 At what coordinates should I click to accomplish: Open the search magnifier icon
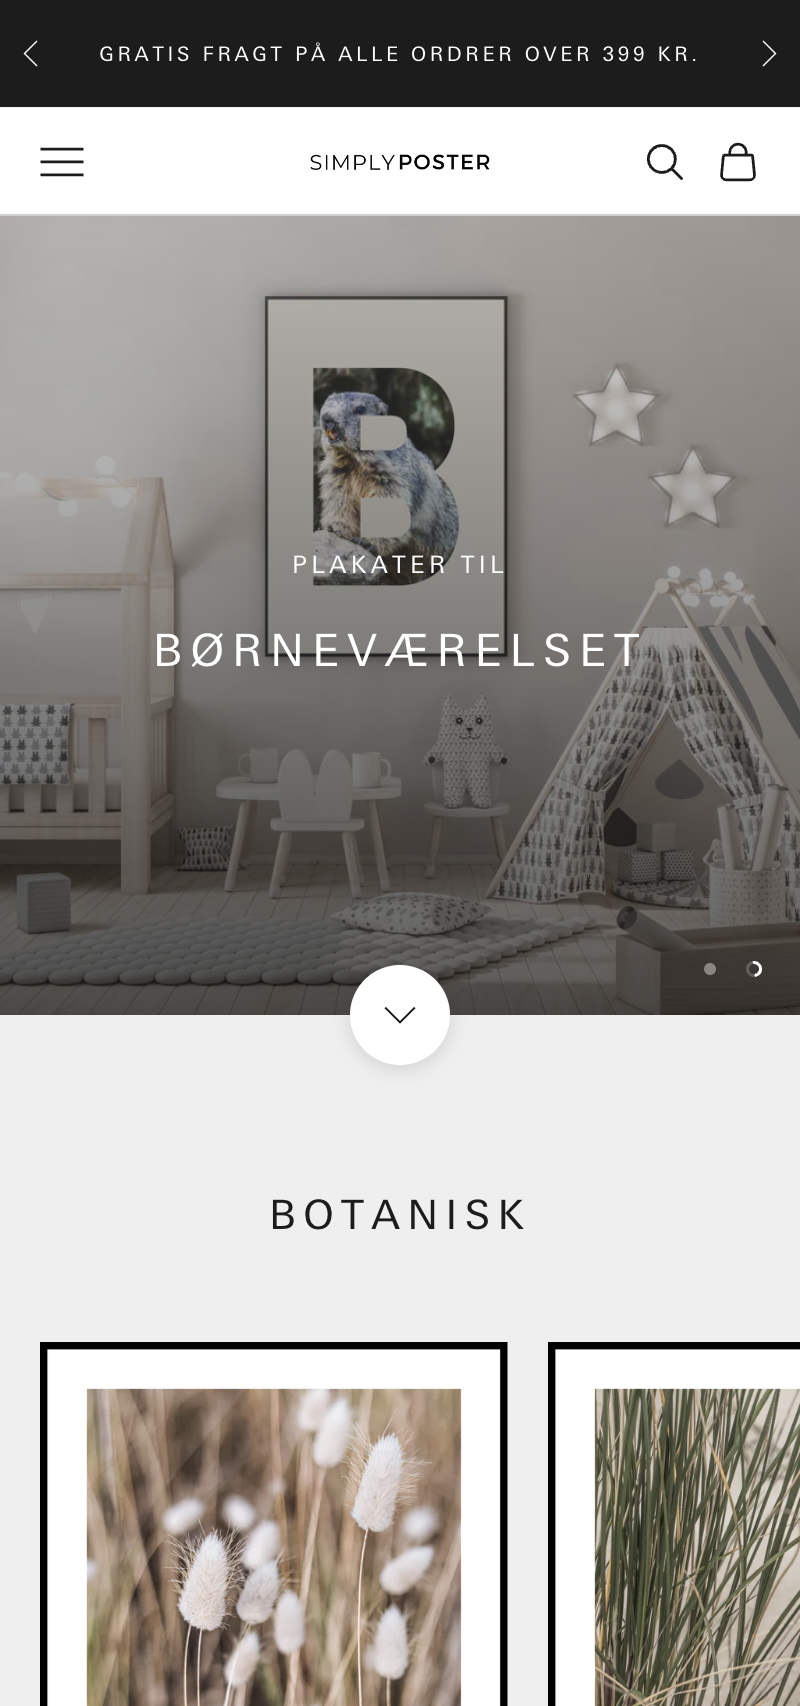click(664, 162)
